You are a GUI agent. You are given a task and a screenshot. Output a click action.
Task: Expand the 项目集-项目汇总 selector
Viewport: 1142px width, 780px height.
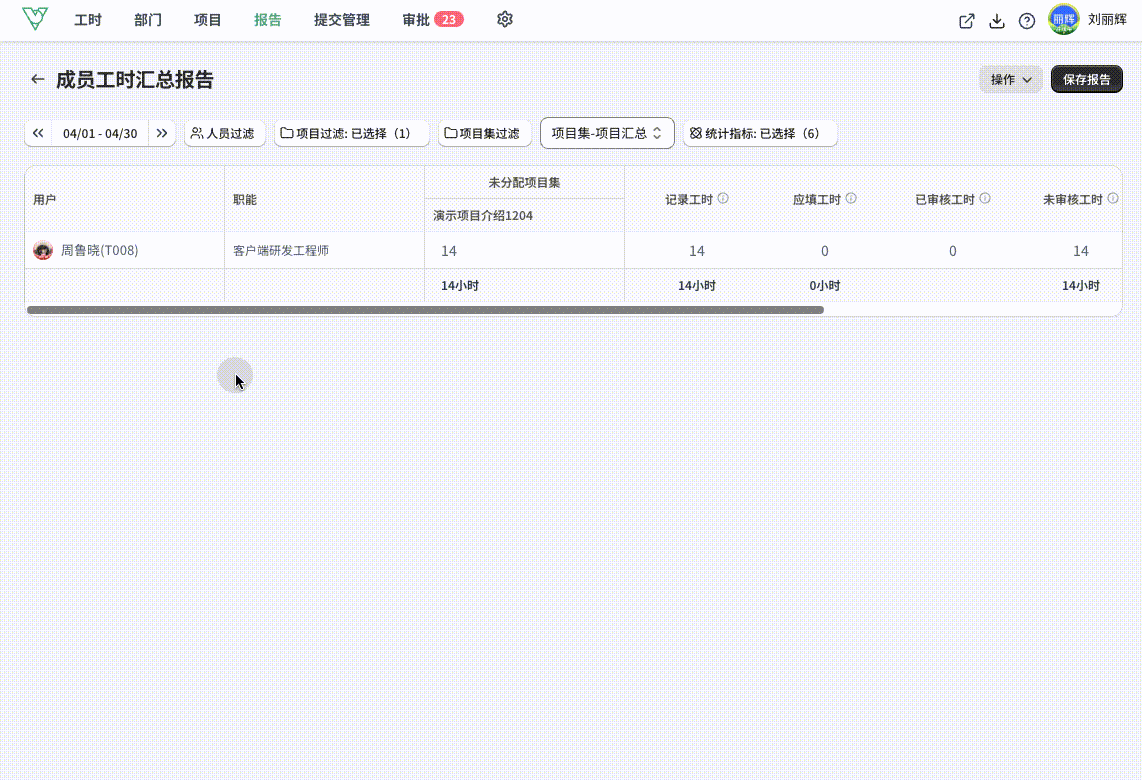coord(607,133)
